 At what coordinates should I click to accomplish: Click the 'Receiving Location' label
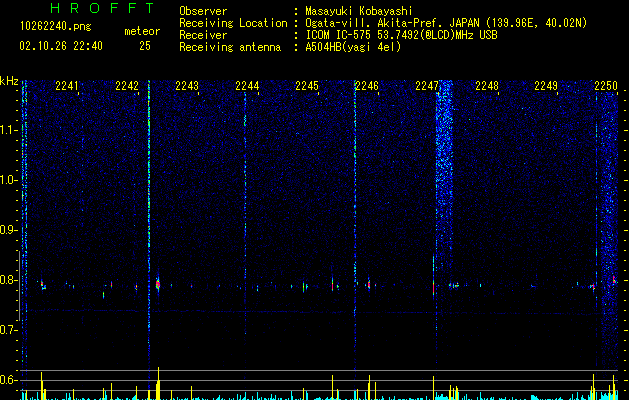pos(233,23)
